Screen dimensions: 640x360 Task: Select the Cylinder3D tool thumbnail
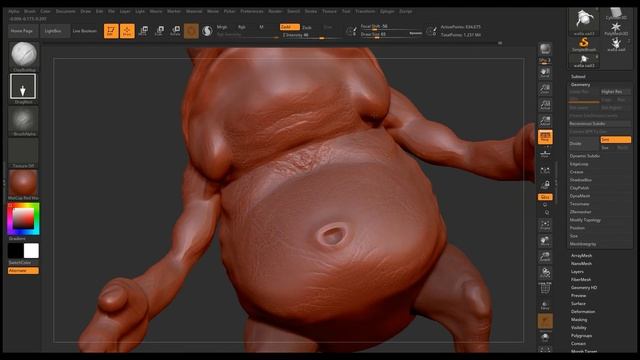(x=616, y=14)
